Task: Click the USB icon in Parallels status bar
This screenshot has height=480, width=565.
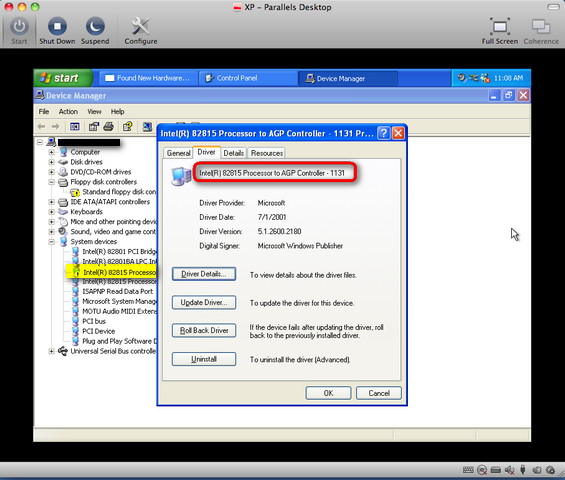Action: coord(523,470)
